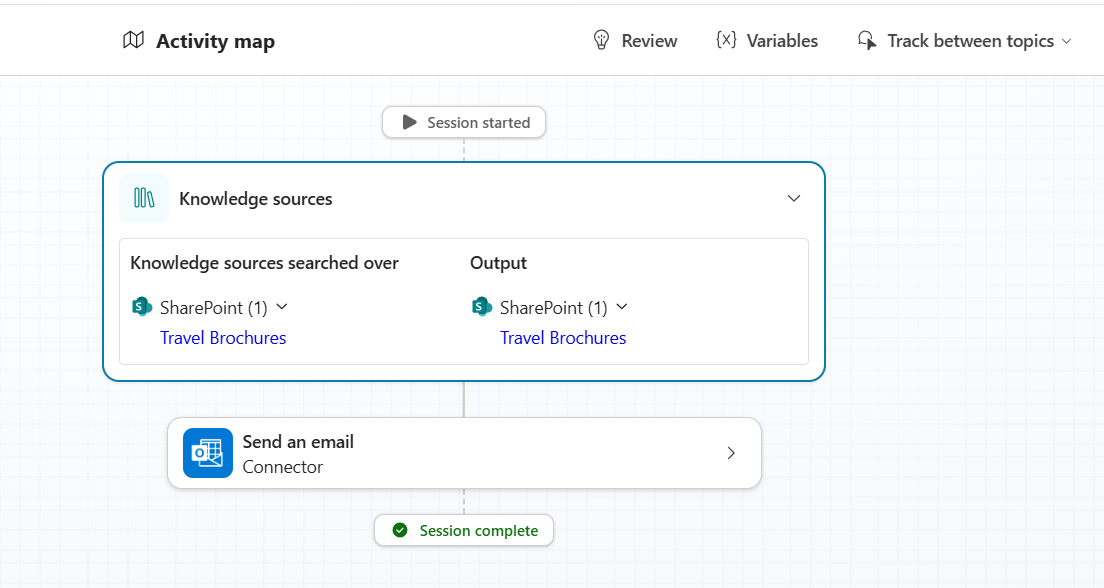This screenshot has width=1104, height=588.
Task: Open Travel Brochures link under Output
Action: coord(563,338)
